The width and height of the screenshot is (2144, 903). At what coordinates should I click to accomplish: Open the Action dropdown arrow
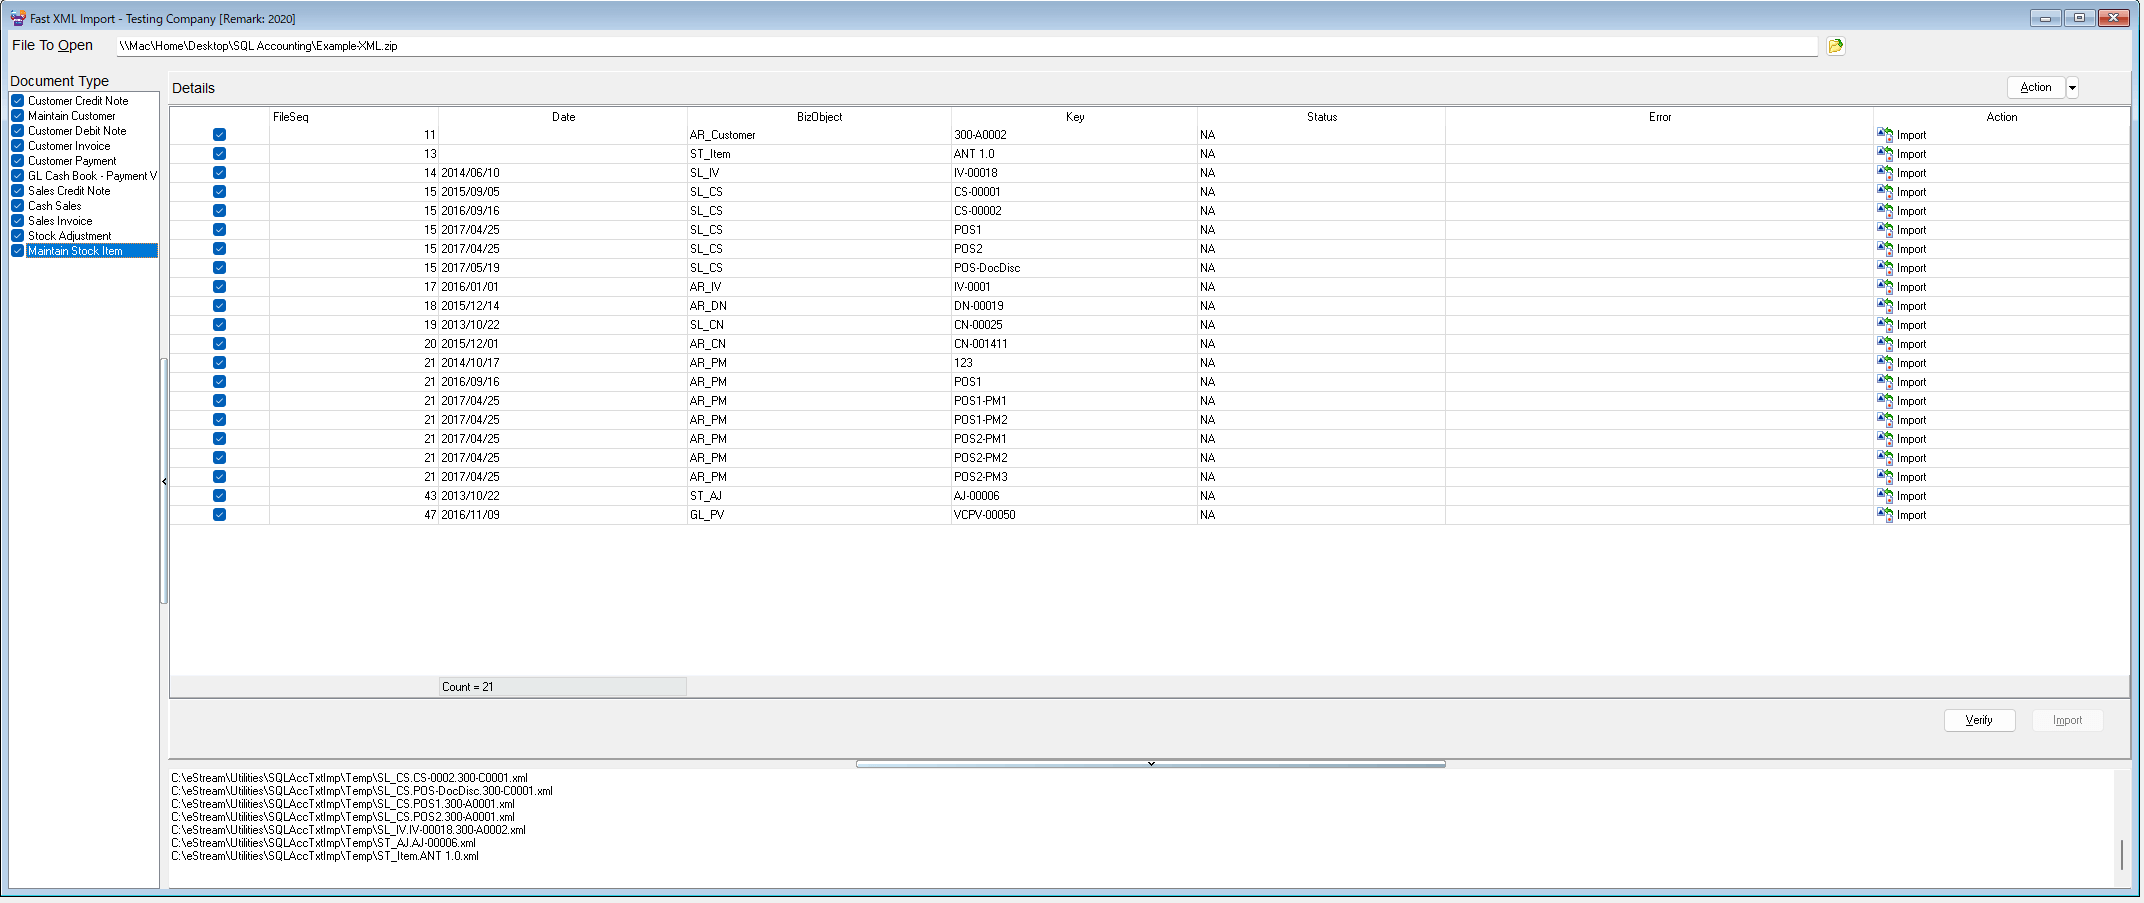point(2072,88)
